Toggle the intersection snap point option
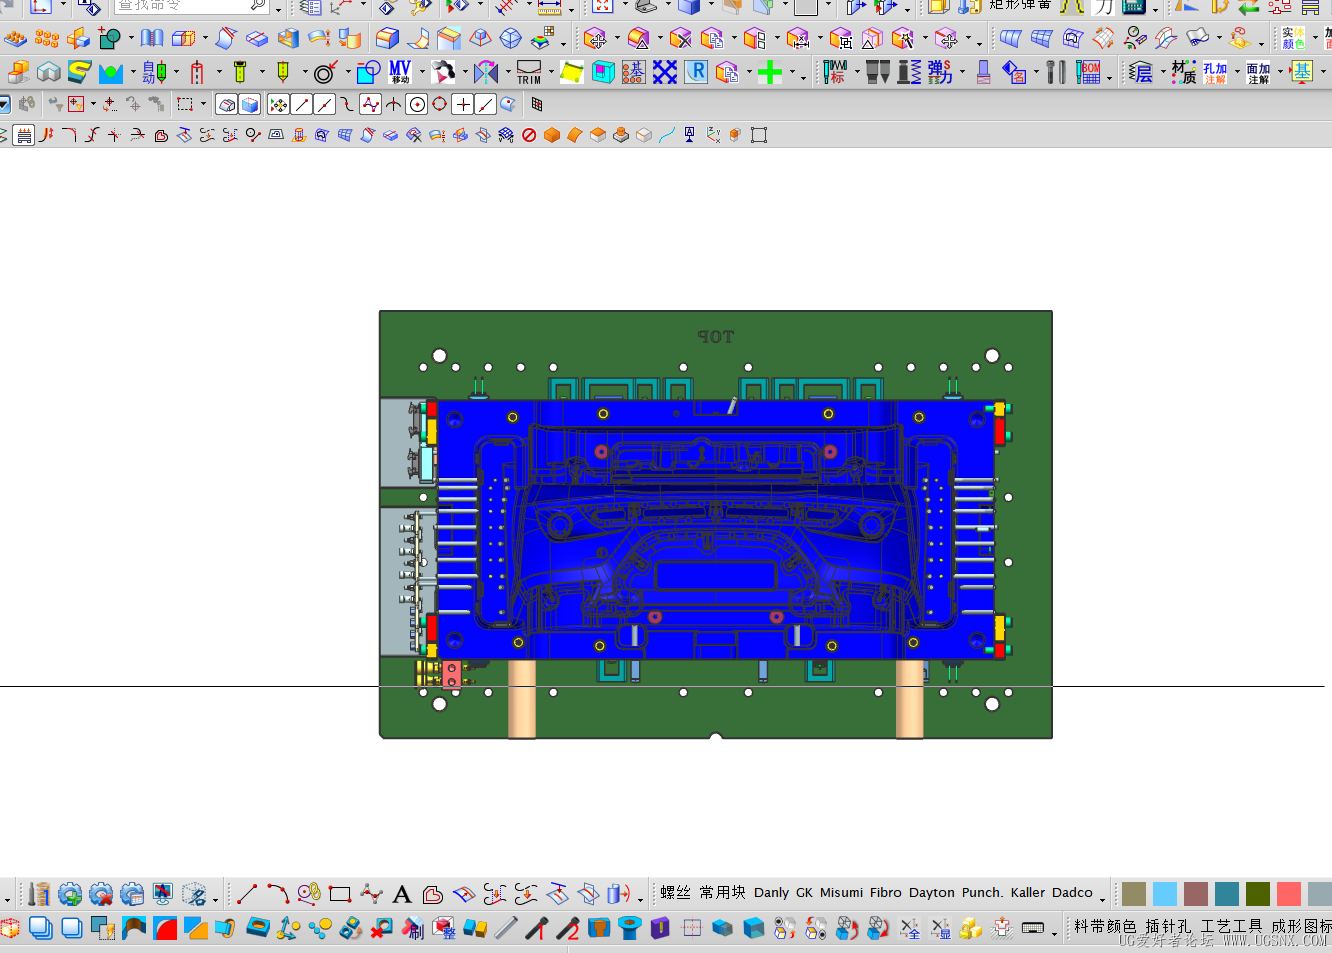 (394, 104)
